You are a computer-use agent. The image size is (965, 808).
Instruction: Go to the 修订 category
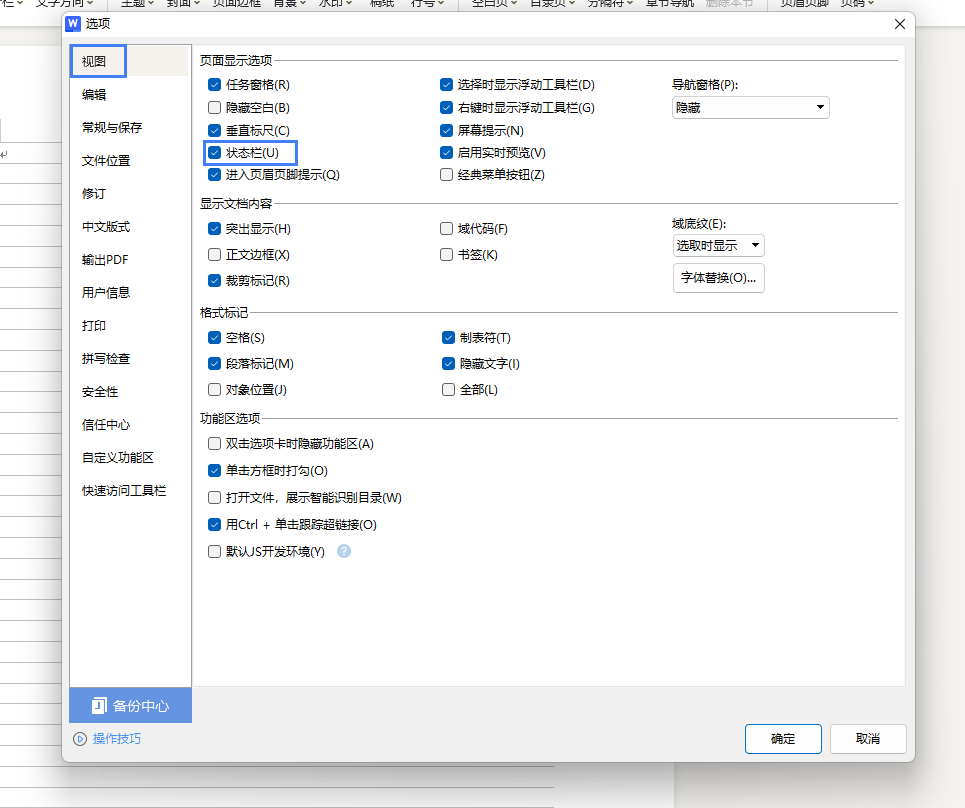(94, 193)
